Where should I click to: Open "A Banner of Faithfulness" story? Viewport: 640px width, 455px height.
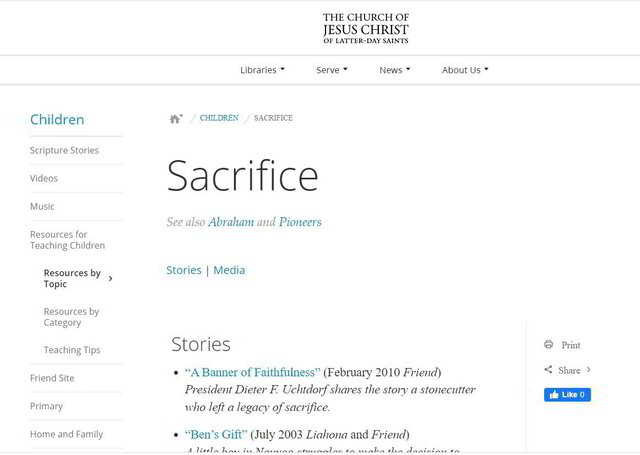(x=252, y=372)
